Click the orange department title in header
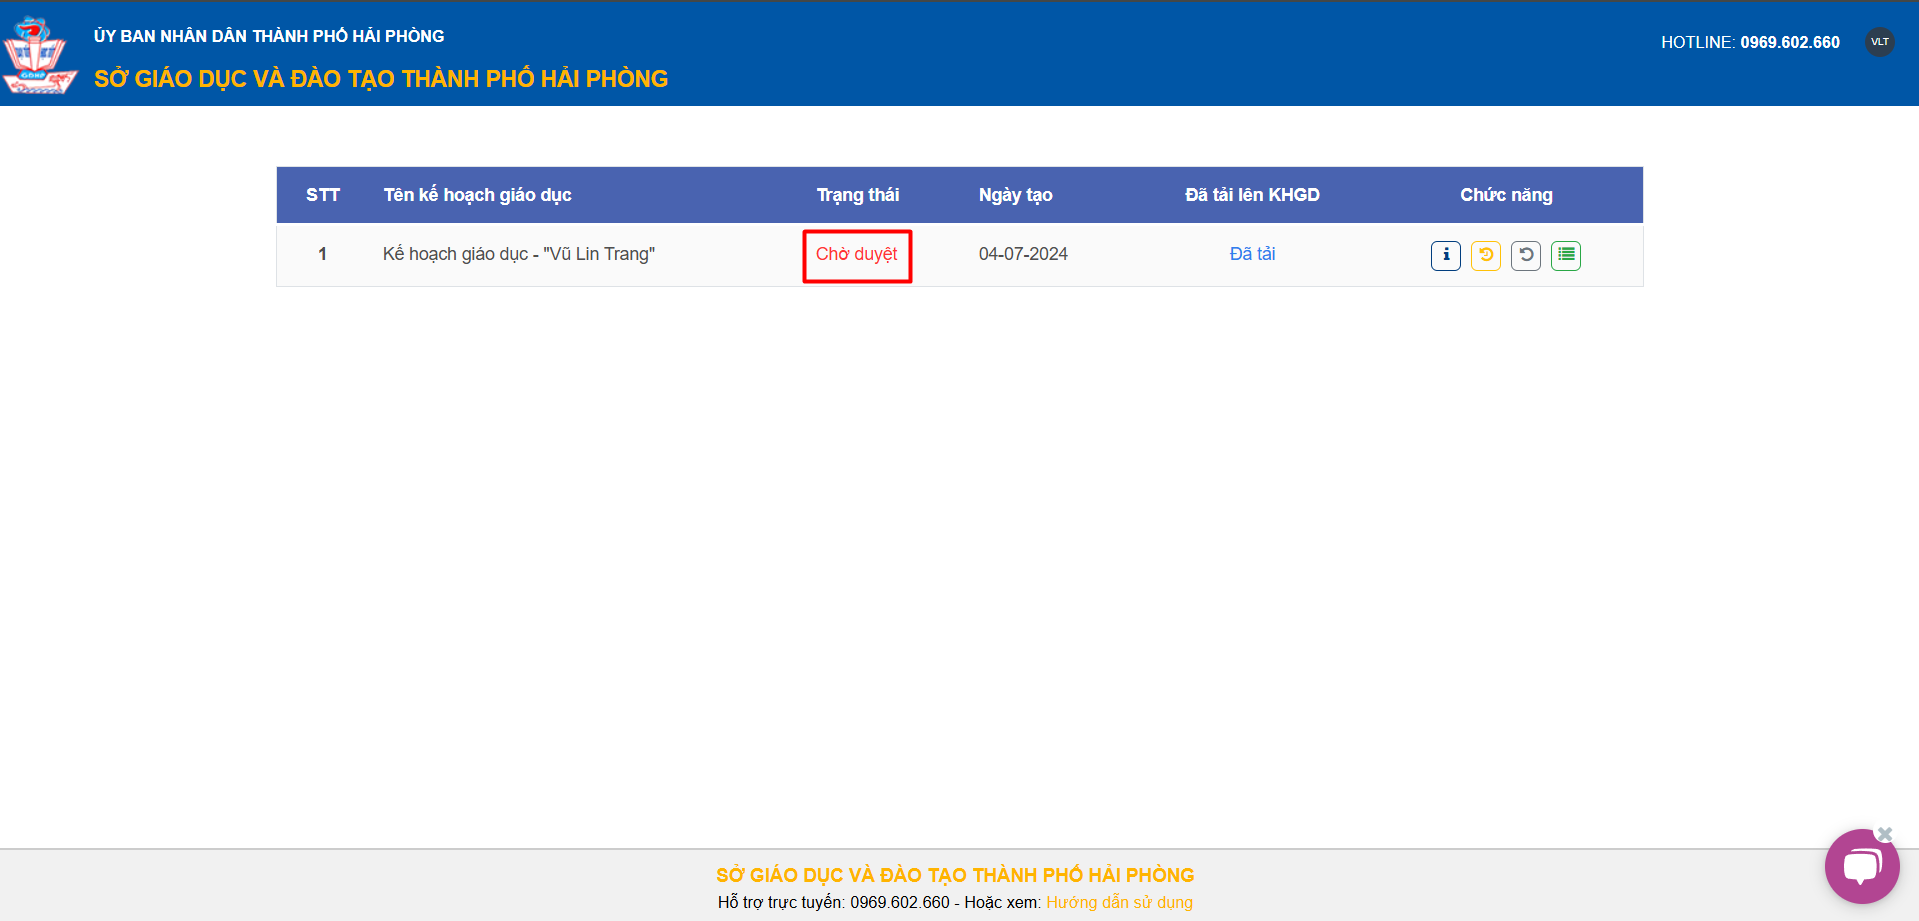 [381, 79]
